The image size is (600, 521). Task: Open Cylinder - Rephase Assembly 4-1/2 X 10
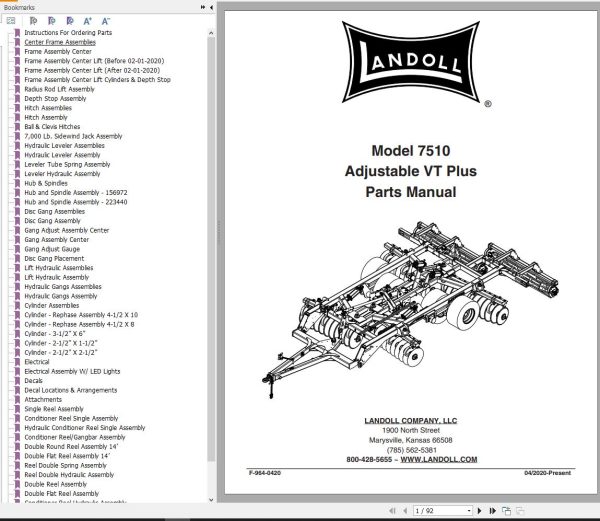[x=81, y=315]
